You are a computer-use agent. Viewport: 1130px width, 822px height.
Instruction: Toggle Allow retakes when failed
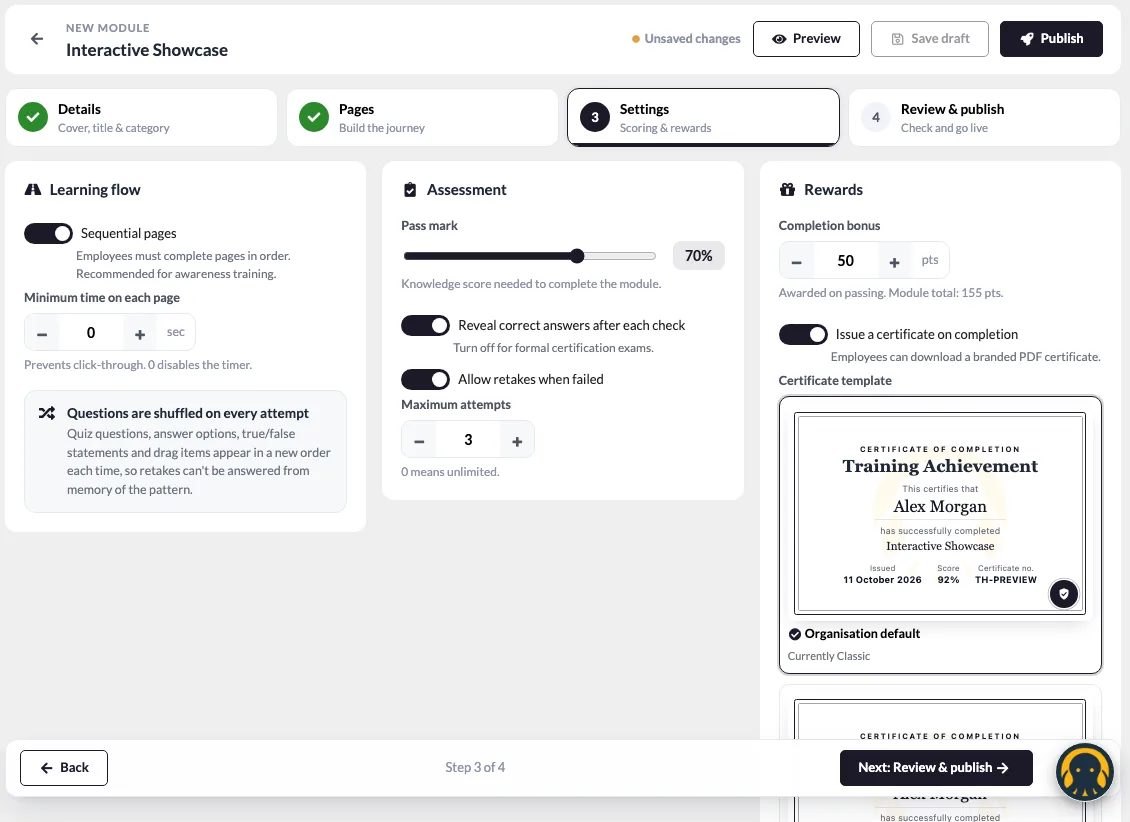pos(425,380)
